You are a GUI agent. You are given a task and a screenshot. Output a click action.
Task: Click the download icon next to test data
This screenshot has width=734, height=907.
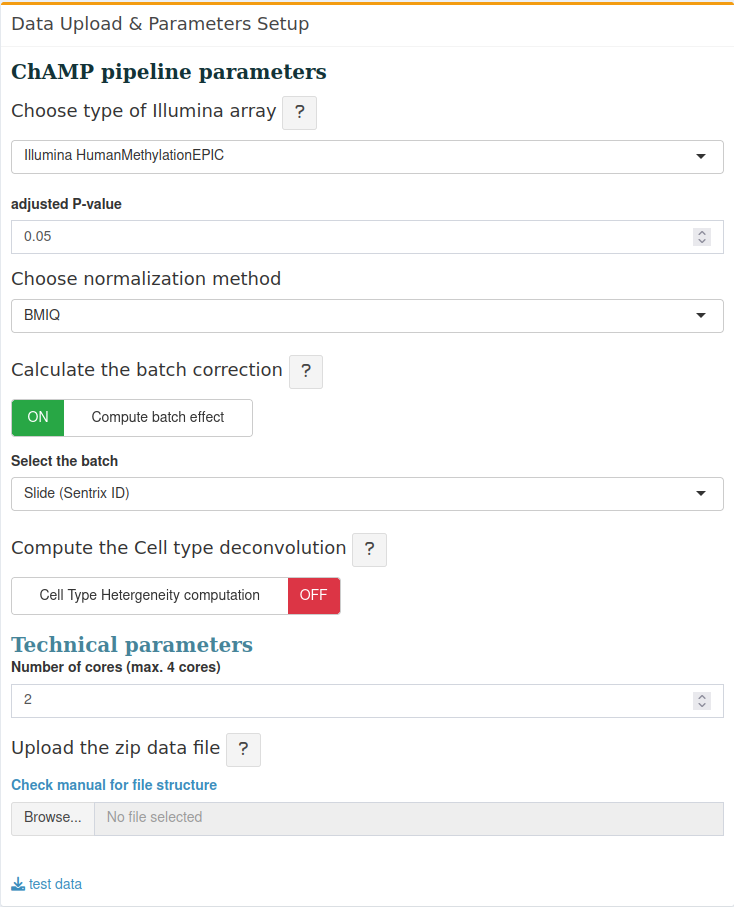click(x=18, y=884)
